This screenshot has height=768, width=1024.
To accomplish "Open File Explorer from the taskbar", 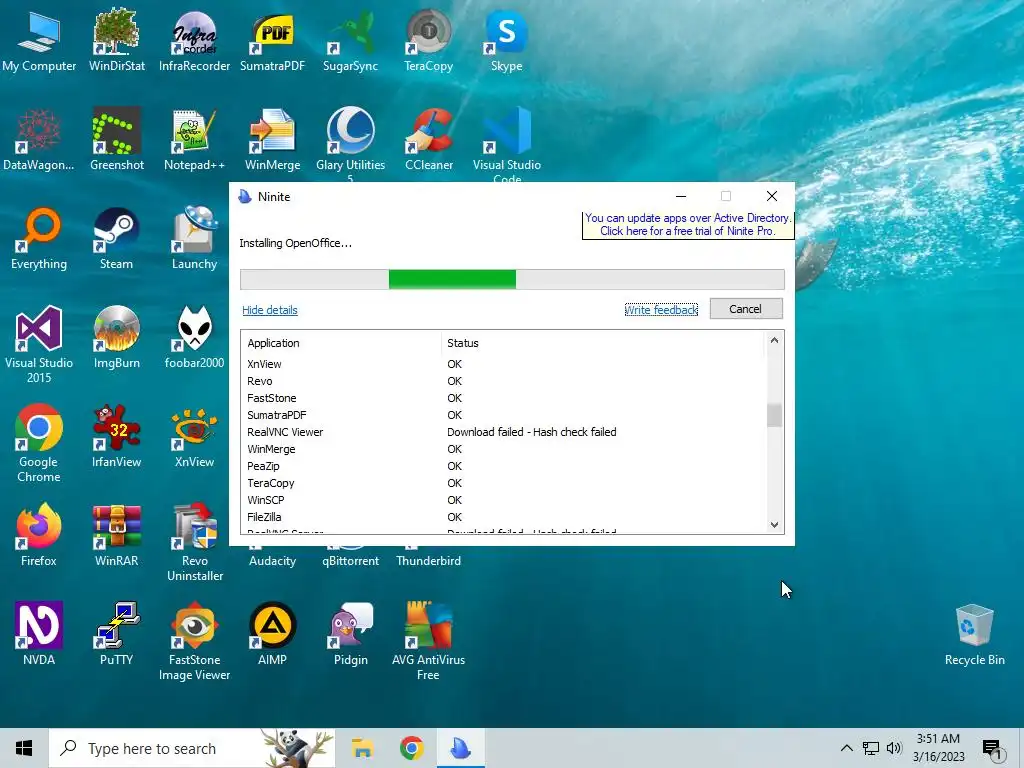I will point(362,748).
